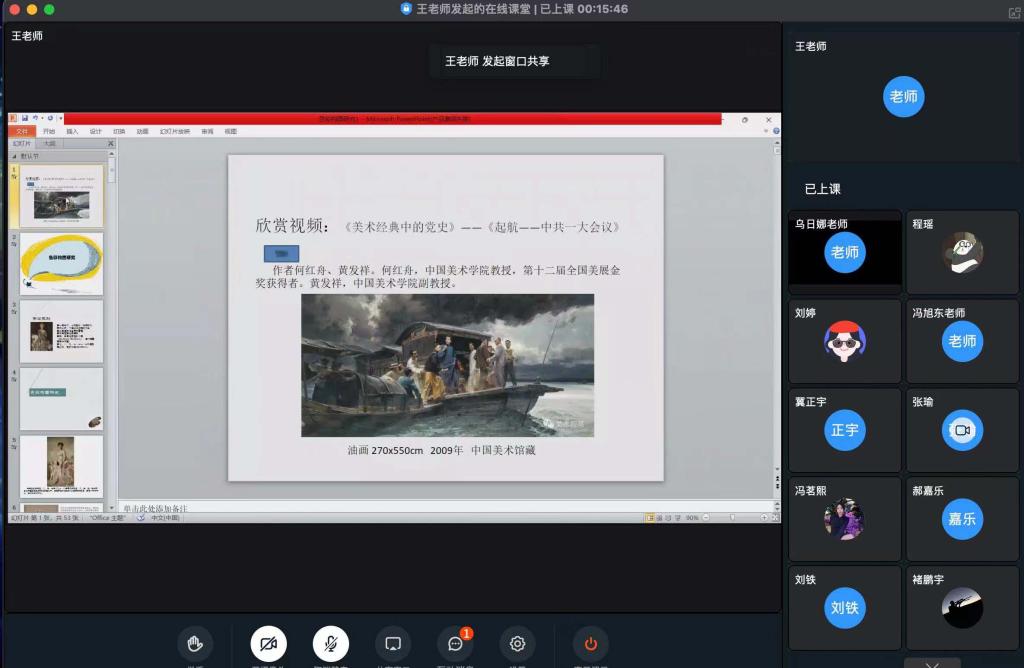Toggle the camera on or off
1024x668 pixels.
click(268, 643)
